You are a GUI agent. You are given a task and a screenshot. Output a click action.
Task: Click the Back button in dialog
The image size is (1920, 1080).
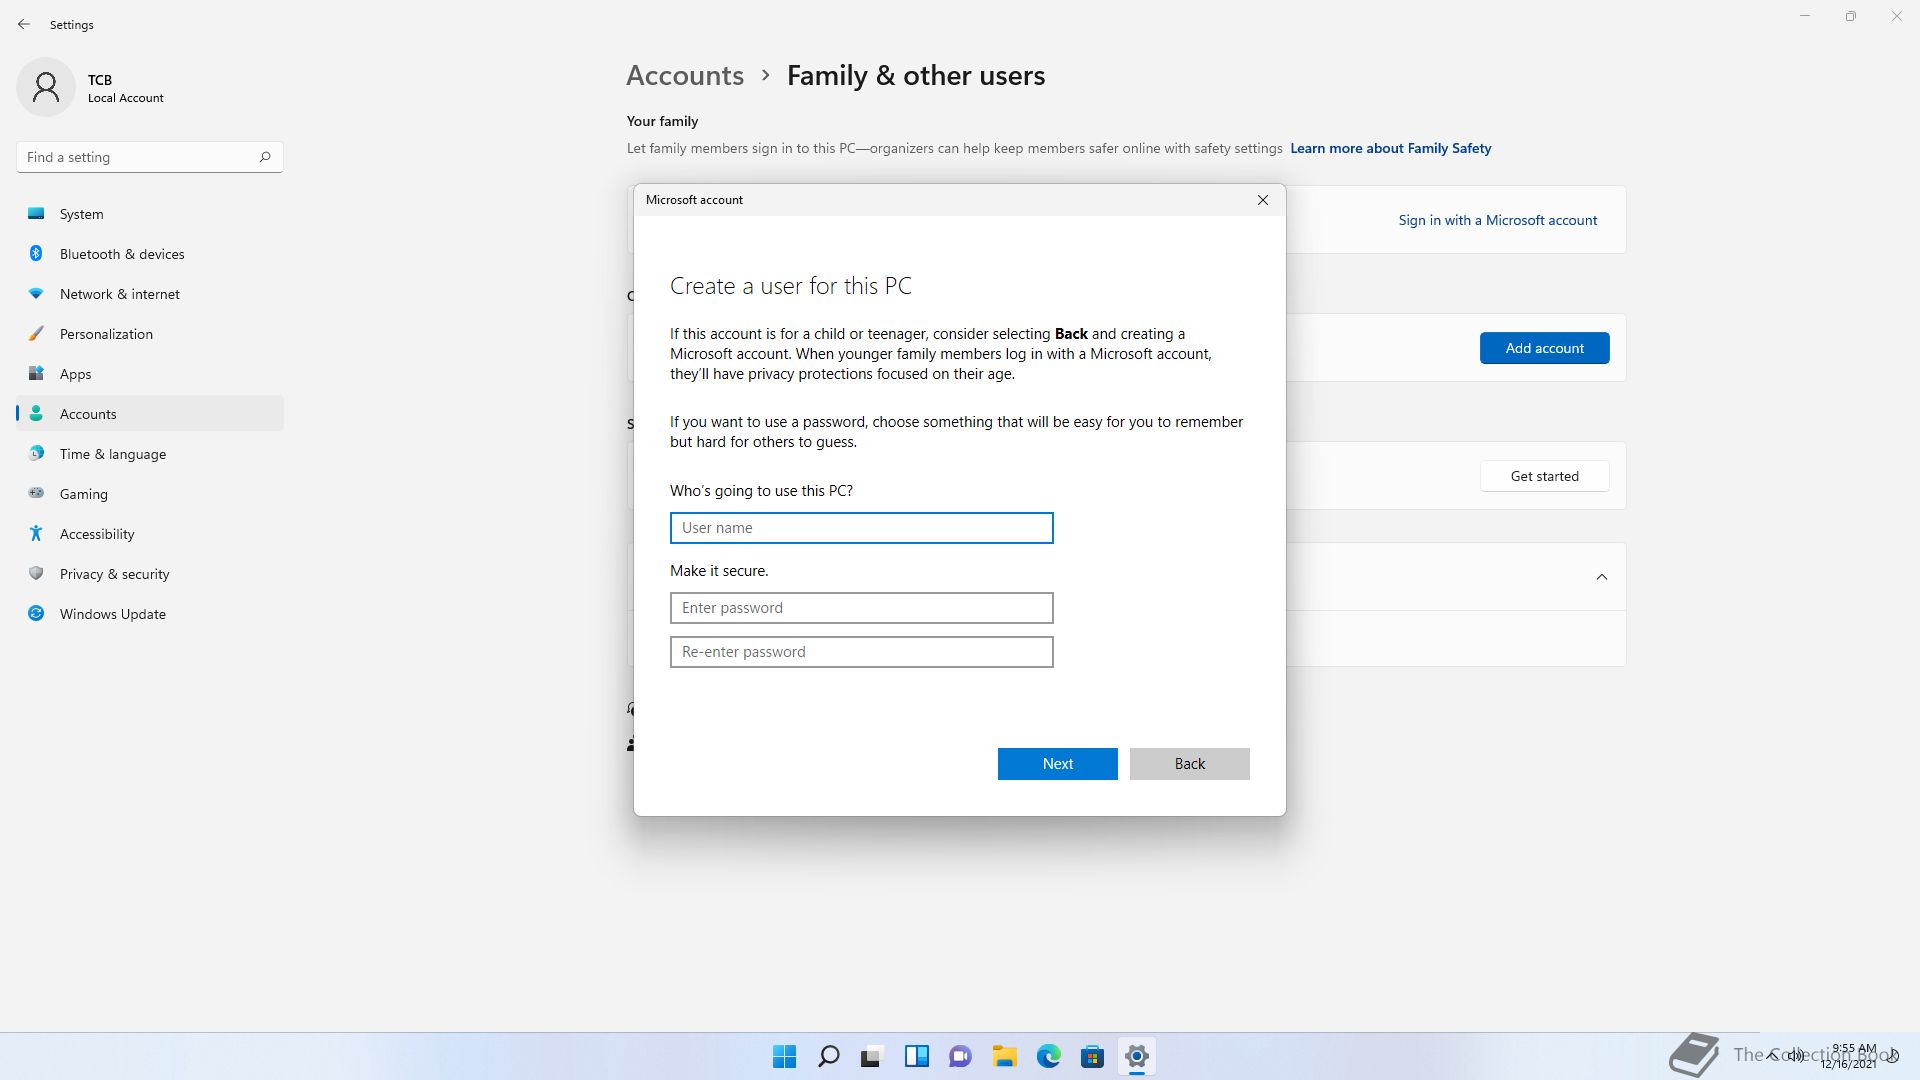click(1189, 764)
